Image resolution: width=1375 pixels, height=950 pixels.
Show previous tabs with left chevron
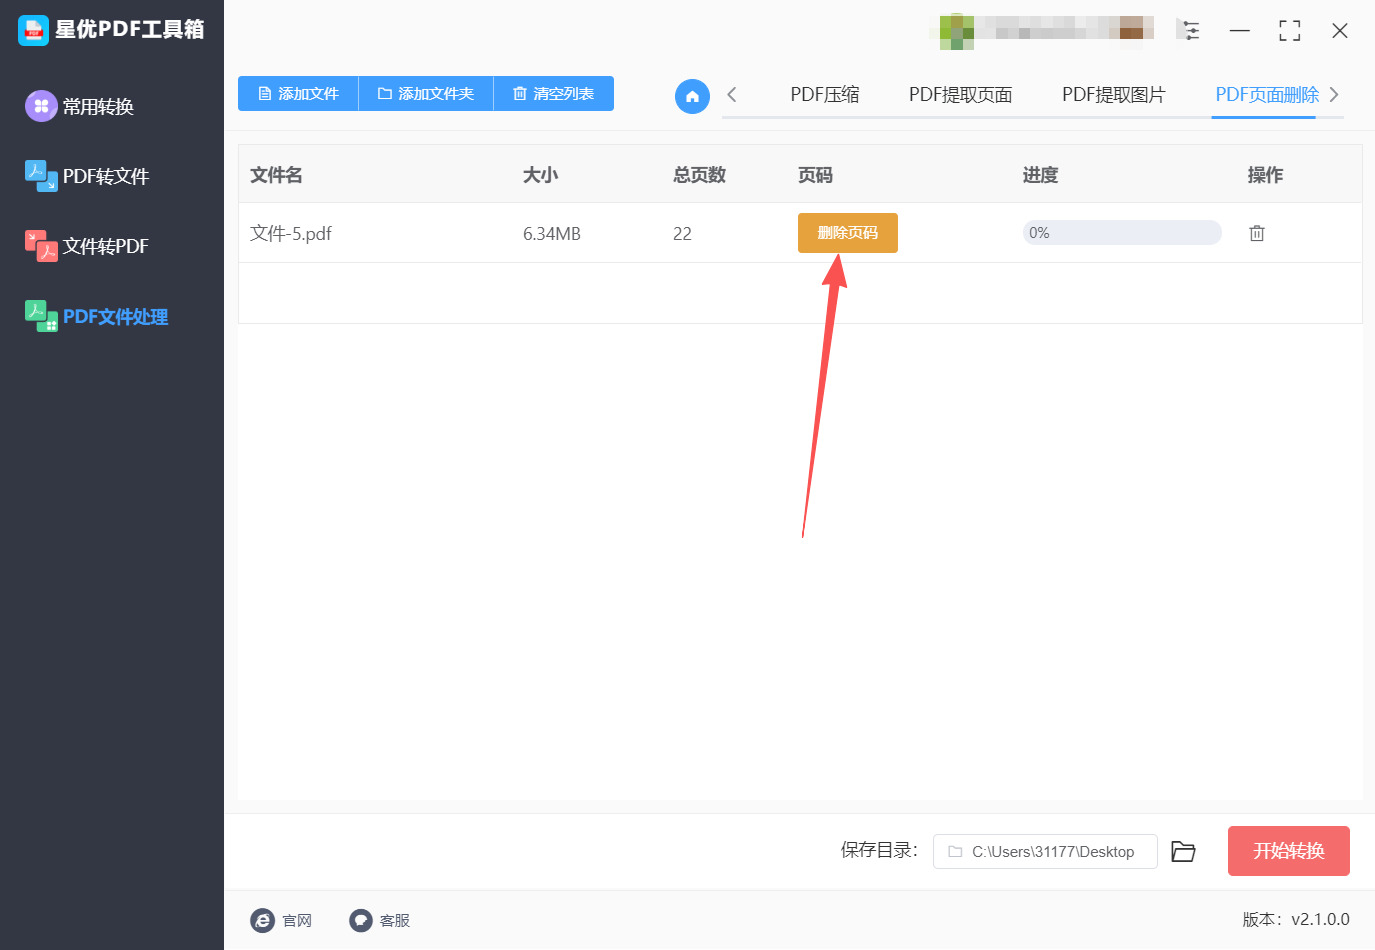(732, 95)
